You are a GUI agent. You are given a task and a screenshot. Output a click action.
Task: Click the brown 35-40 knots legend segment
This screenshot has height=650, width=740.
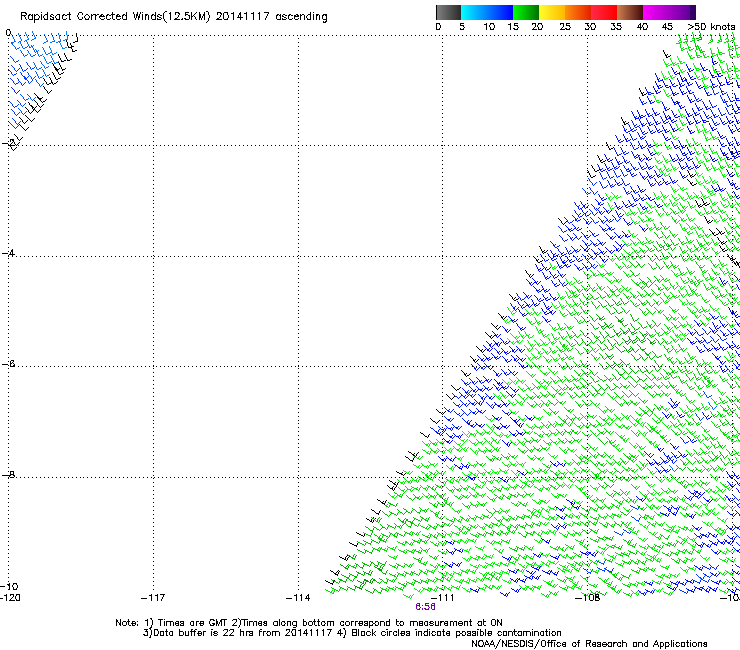click(x=630, y=12)
